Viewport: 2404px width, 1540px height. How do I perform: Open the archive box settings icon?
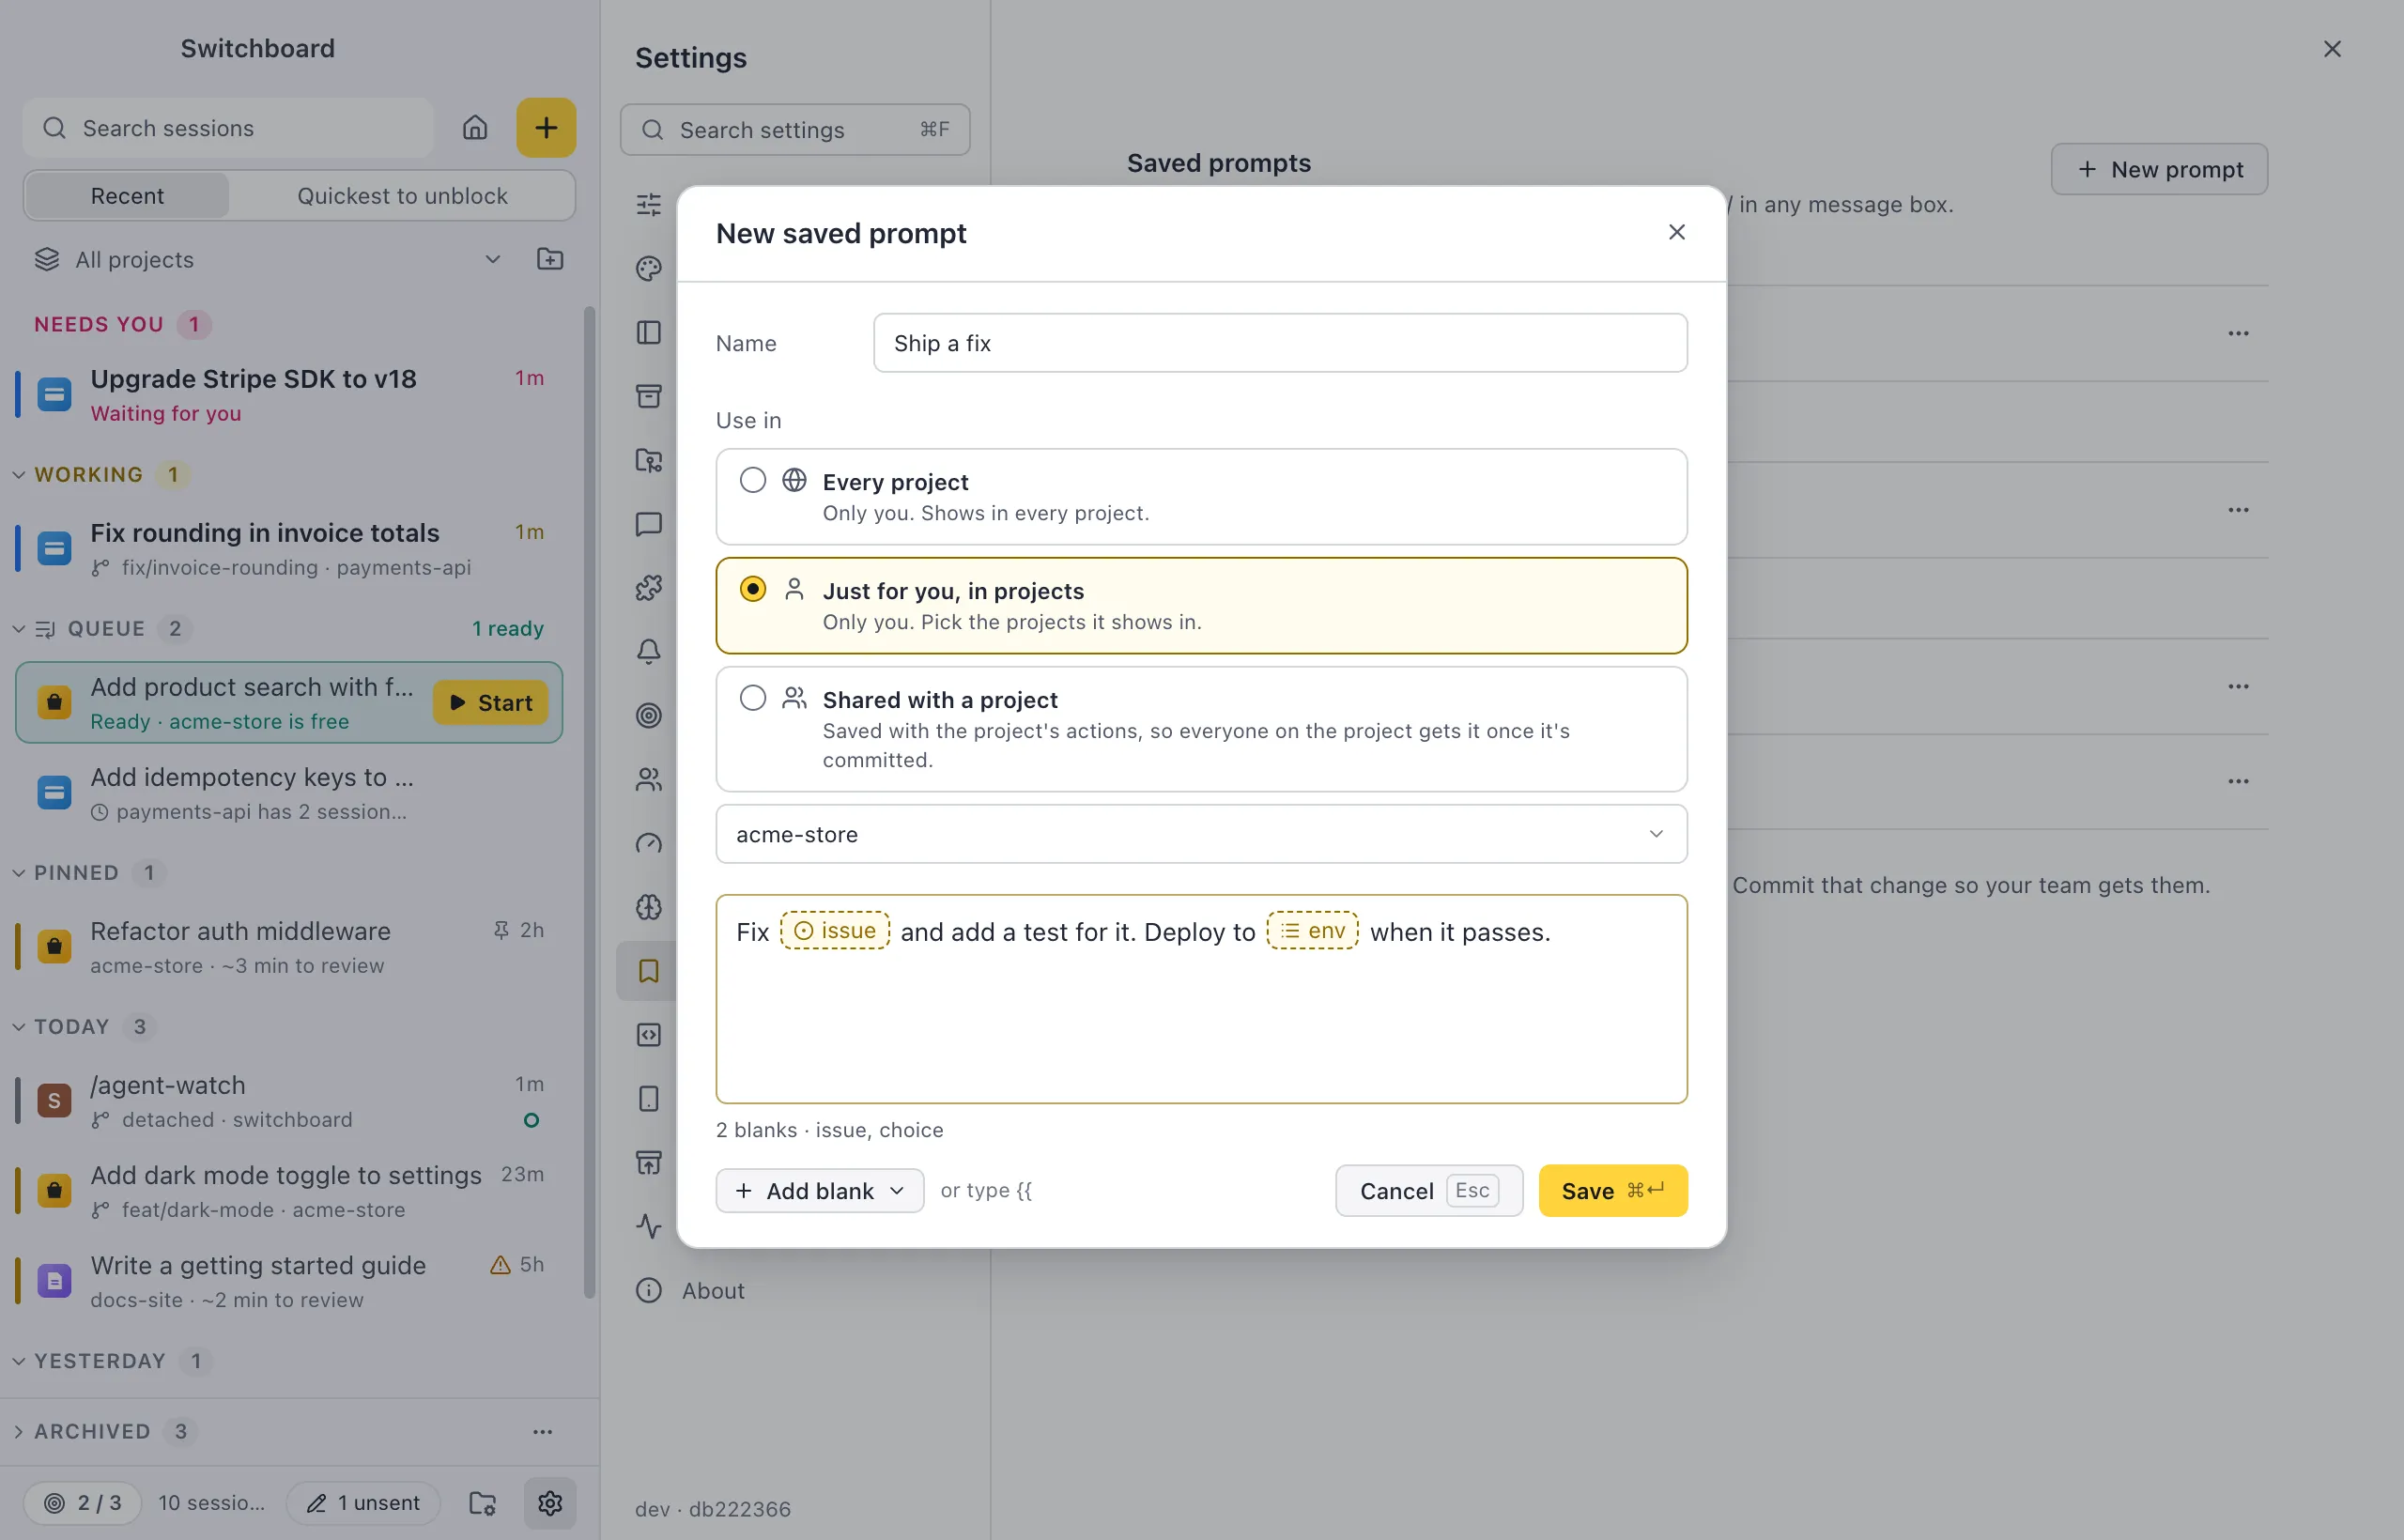tap(649, 396)
